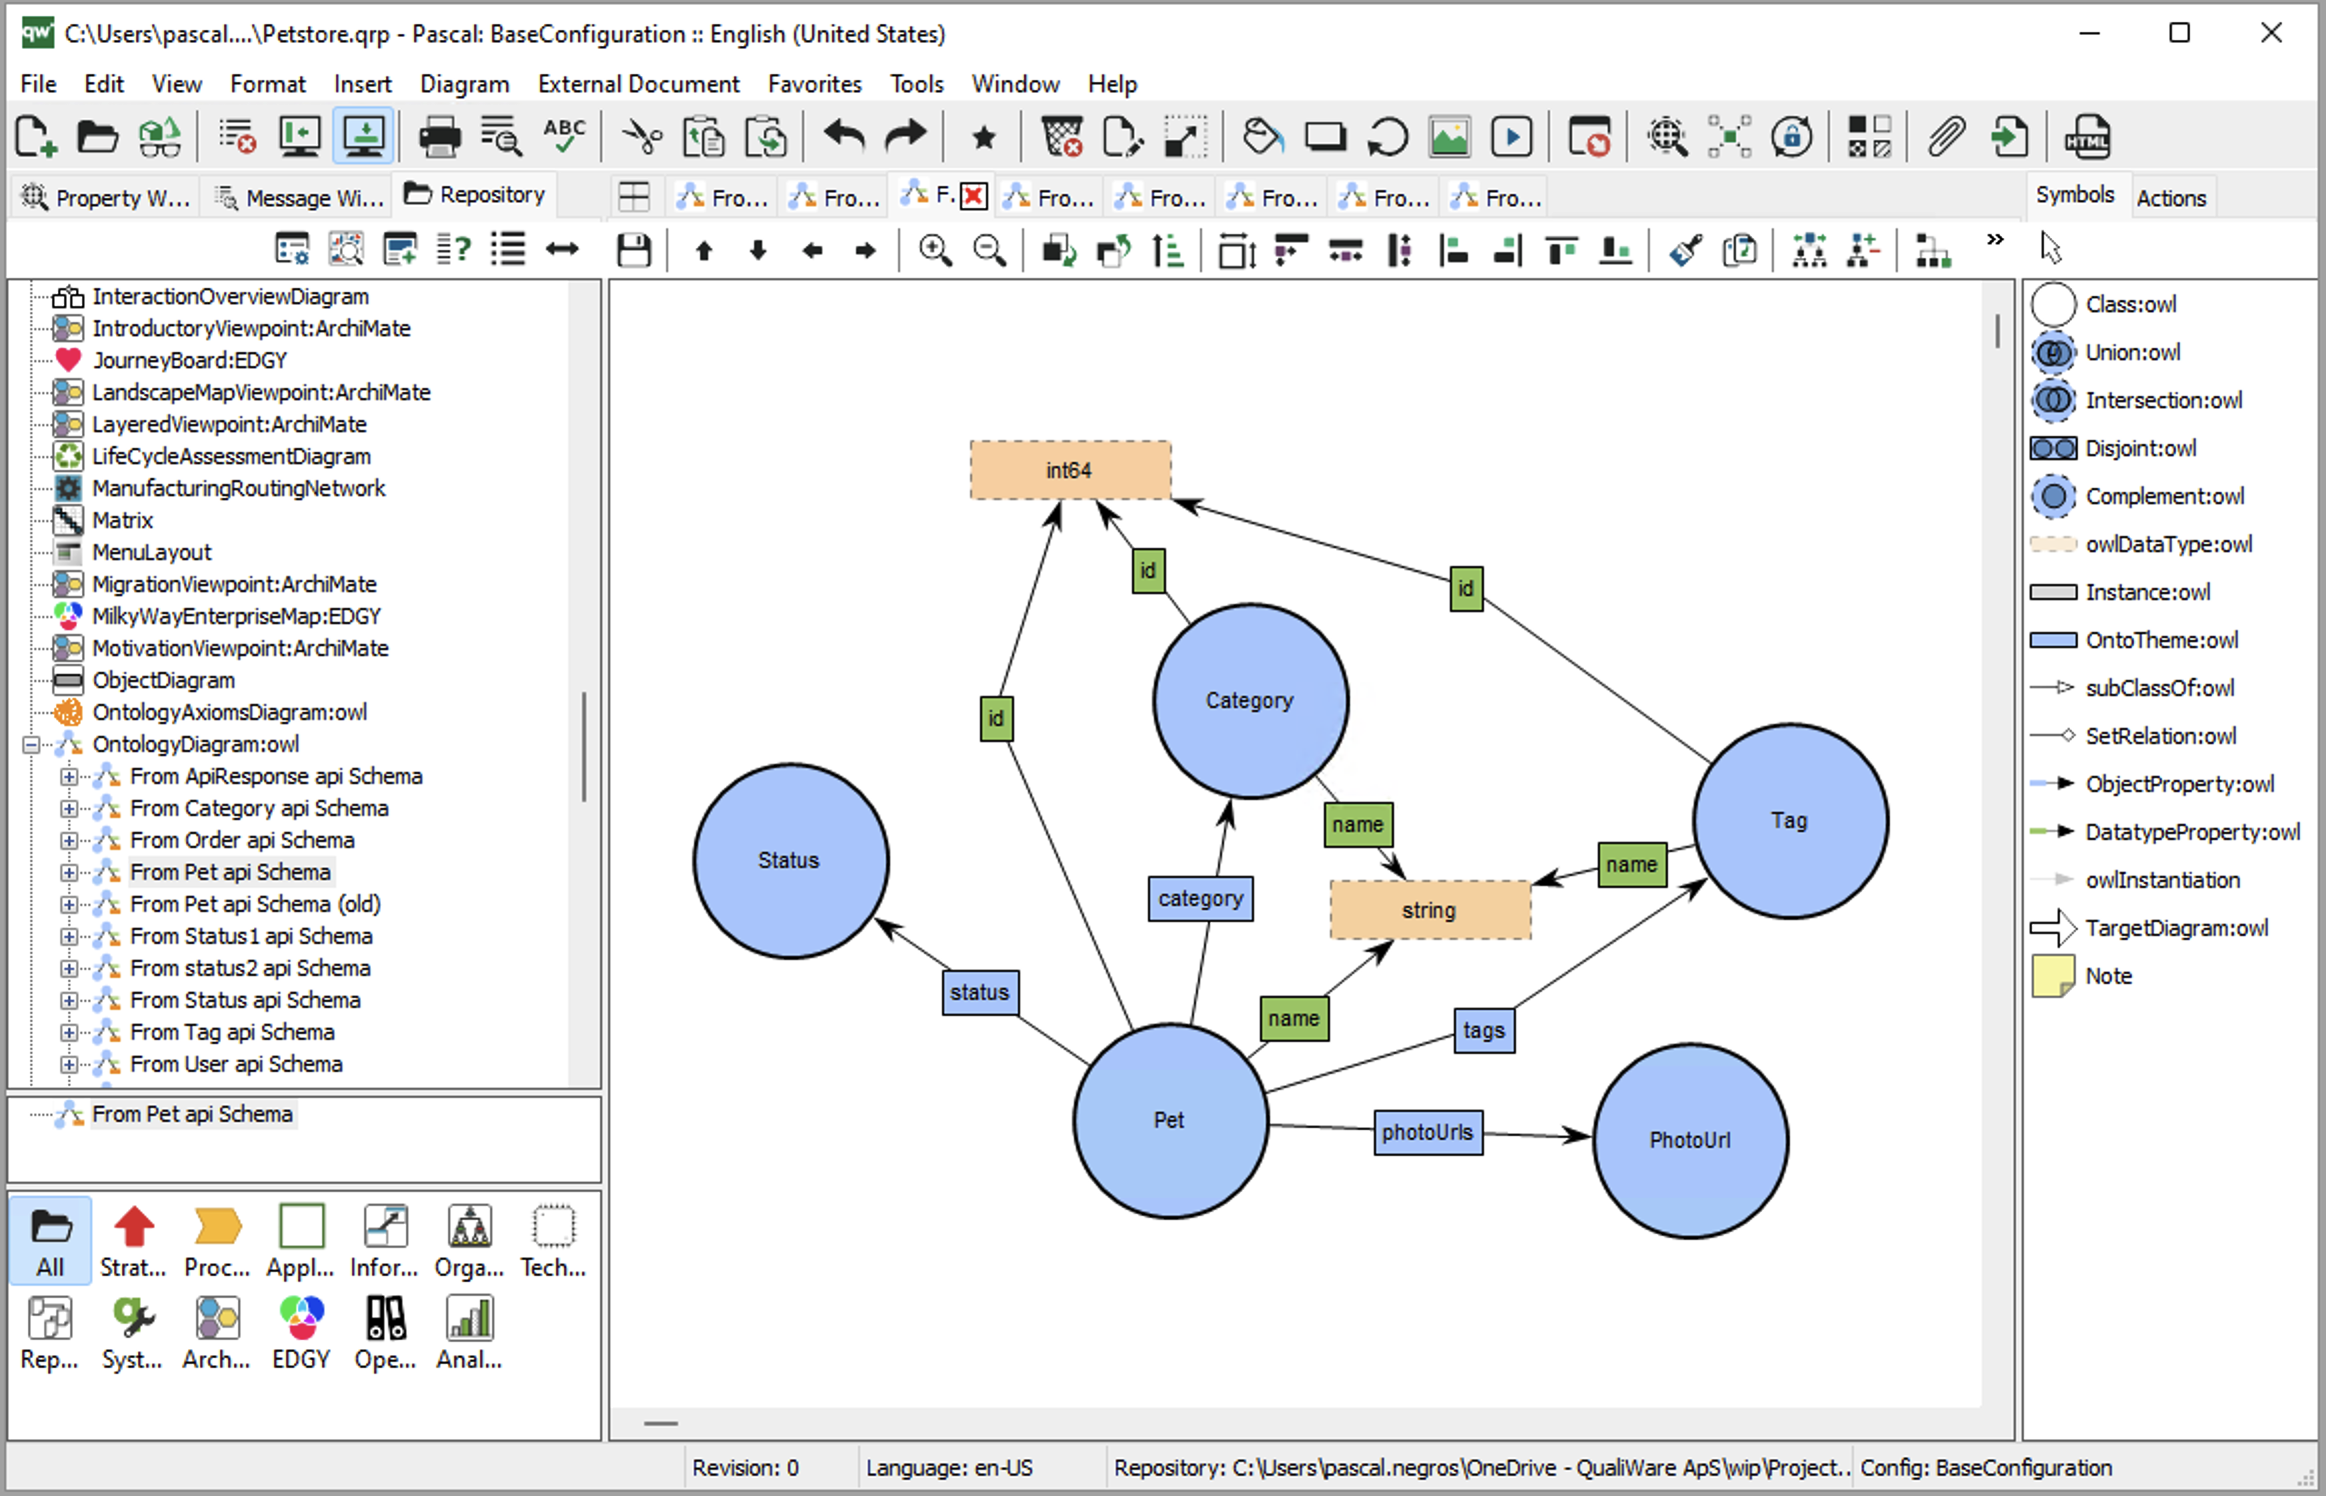Screen dimensions: 2326x1496
Task: Expand From Status api Schema node
Action: tap(68, 1000)
